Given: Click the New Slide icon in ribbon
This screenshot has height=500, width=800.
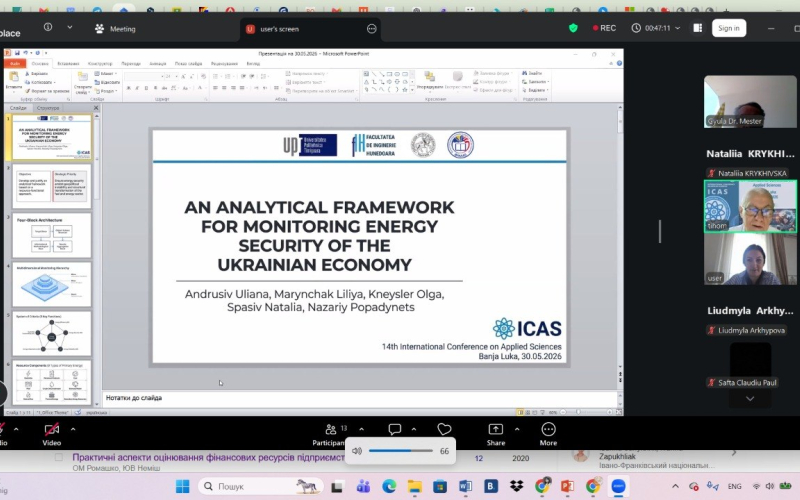Looking at the screenshot, I should point(82,77).
